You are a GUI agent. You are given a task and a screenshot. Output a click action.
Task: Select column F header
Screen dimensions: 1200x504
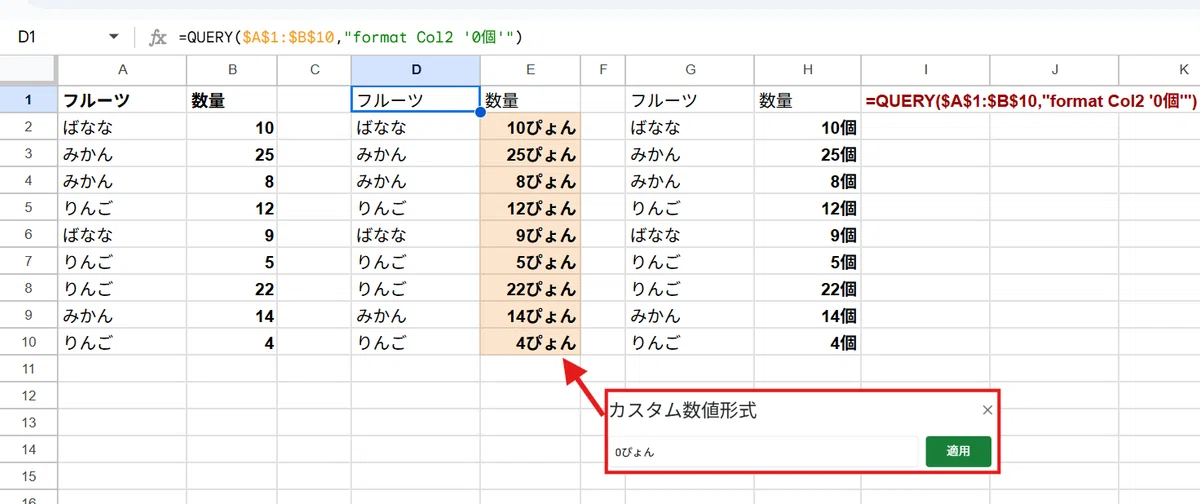click(x=603, y=69)
